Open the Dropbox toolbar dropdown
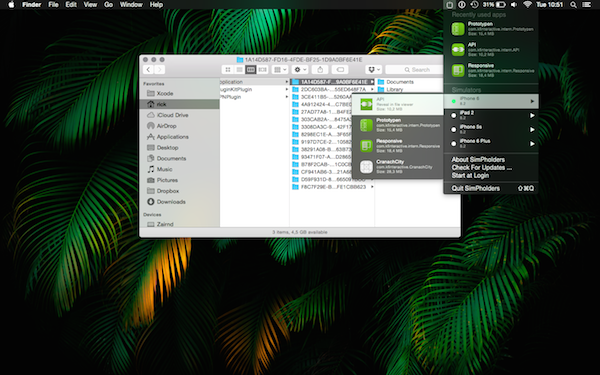The height and width of the screenshot is (375, 600). pos(374,70)
